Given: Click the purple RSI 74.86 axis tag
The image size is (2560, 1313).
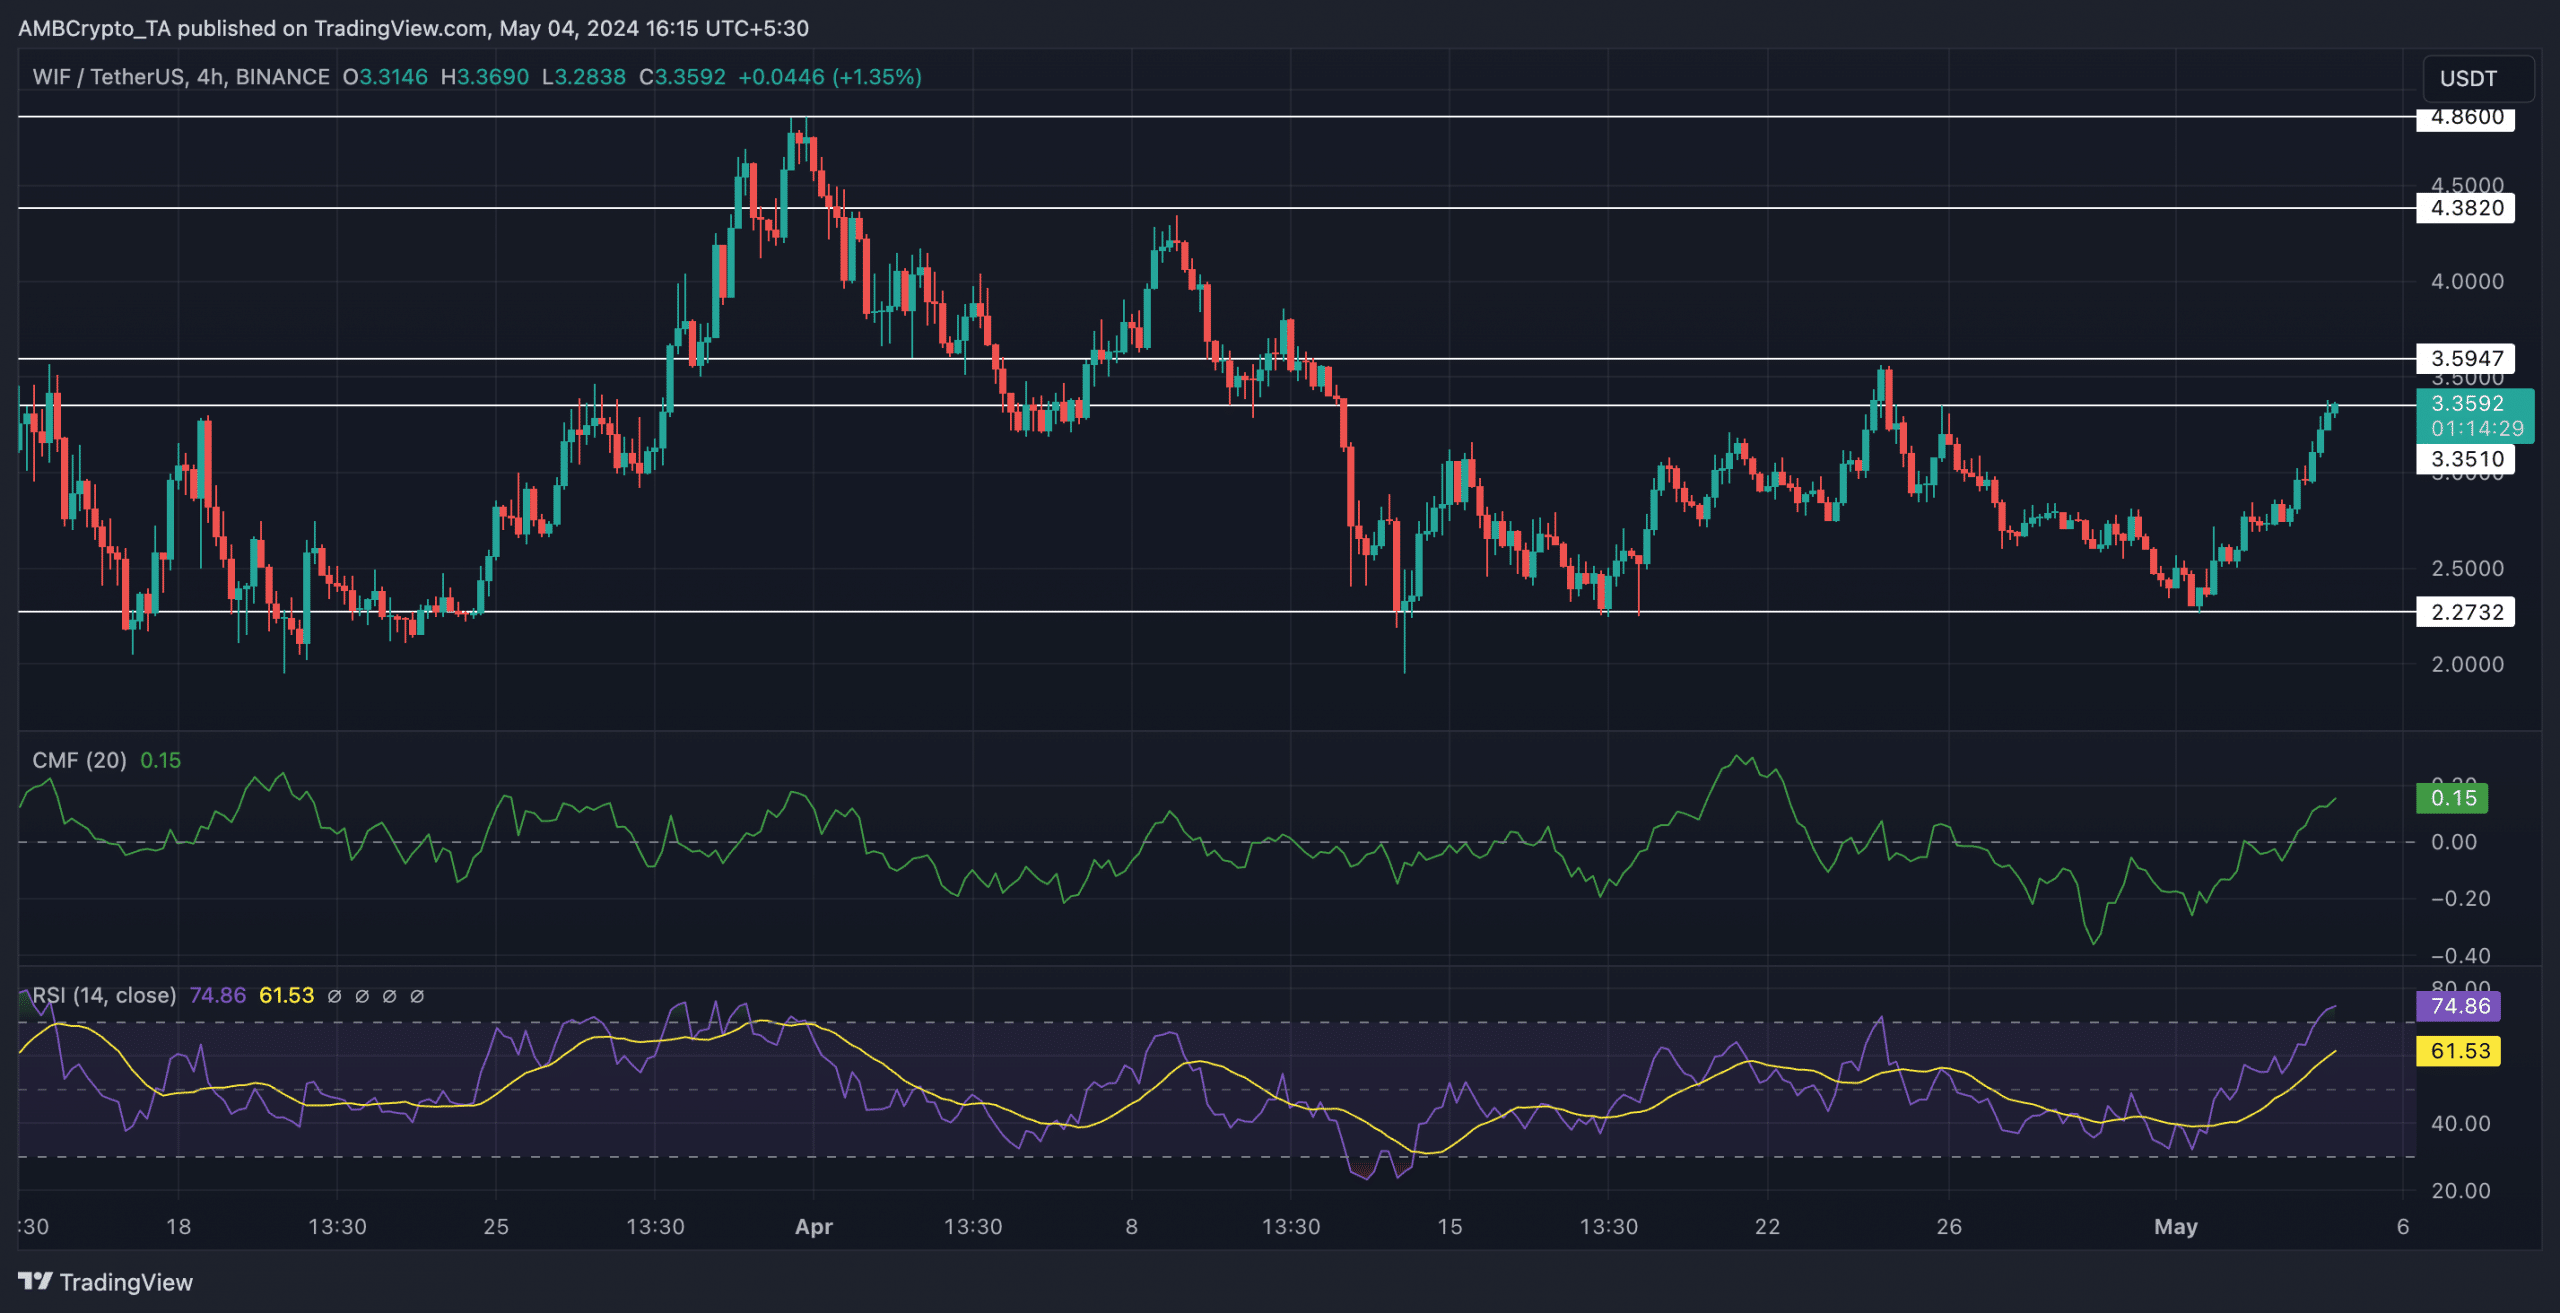Looking at the screenshot, I should coord(2458,1006).
